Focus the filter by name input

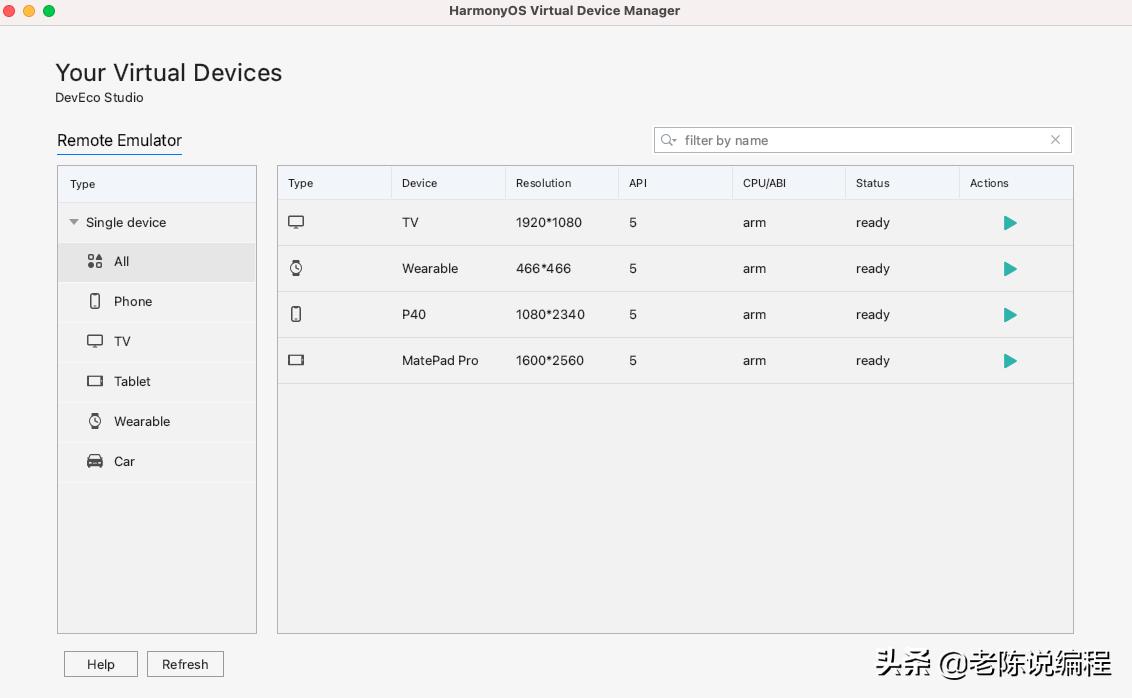[860, 140]
